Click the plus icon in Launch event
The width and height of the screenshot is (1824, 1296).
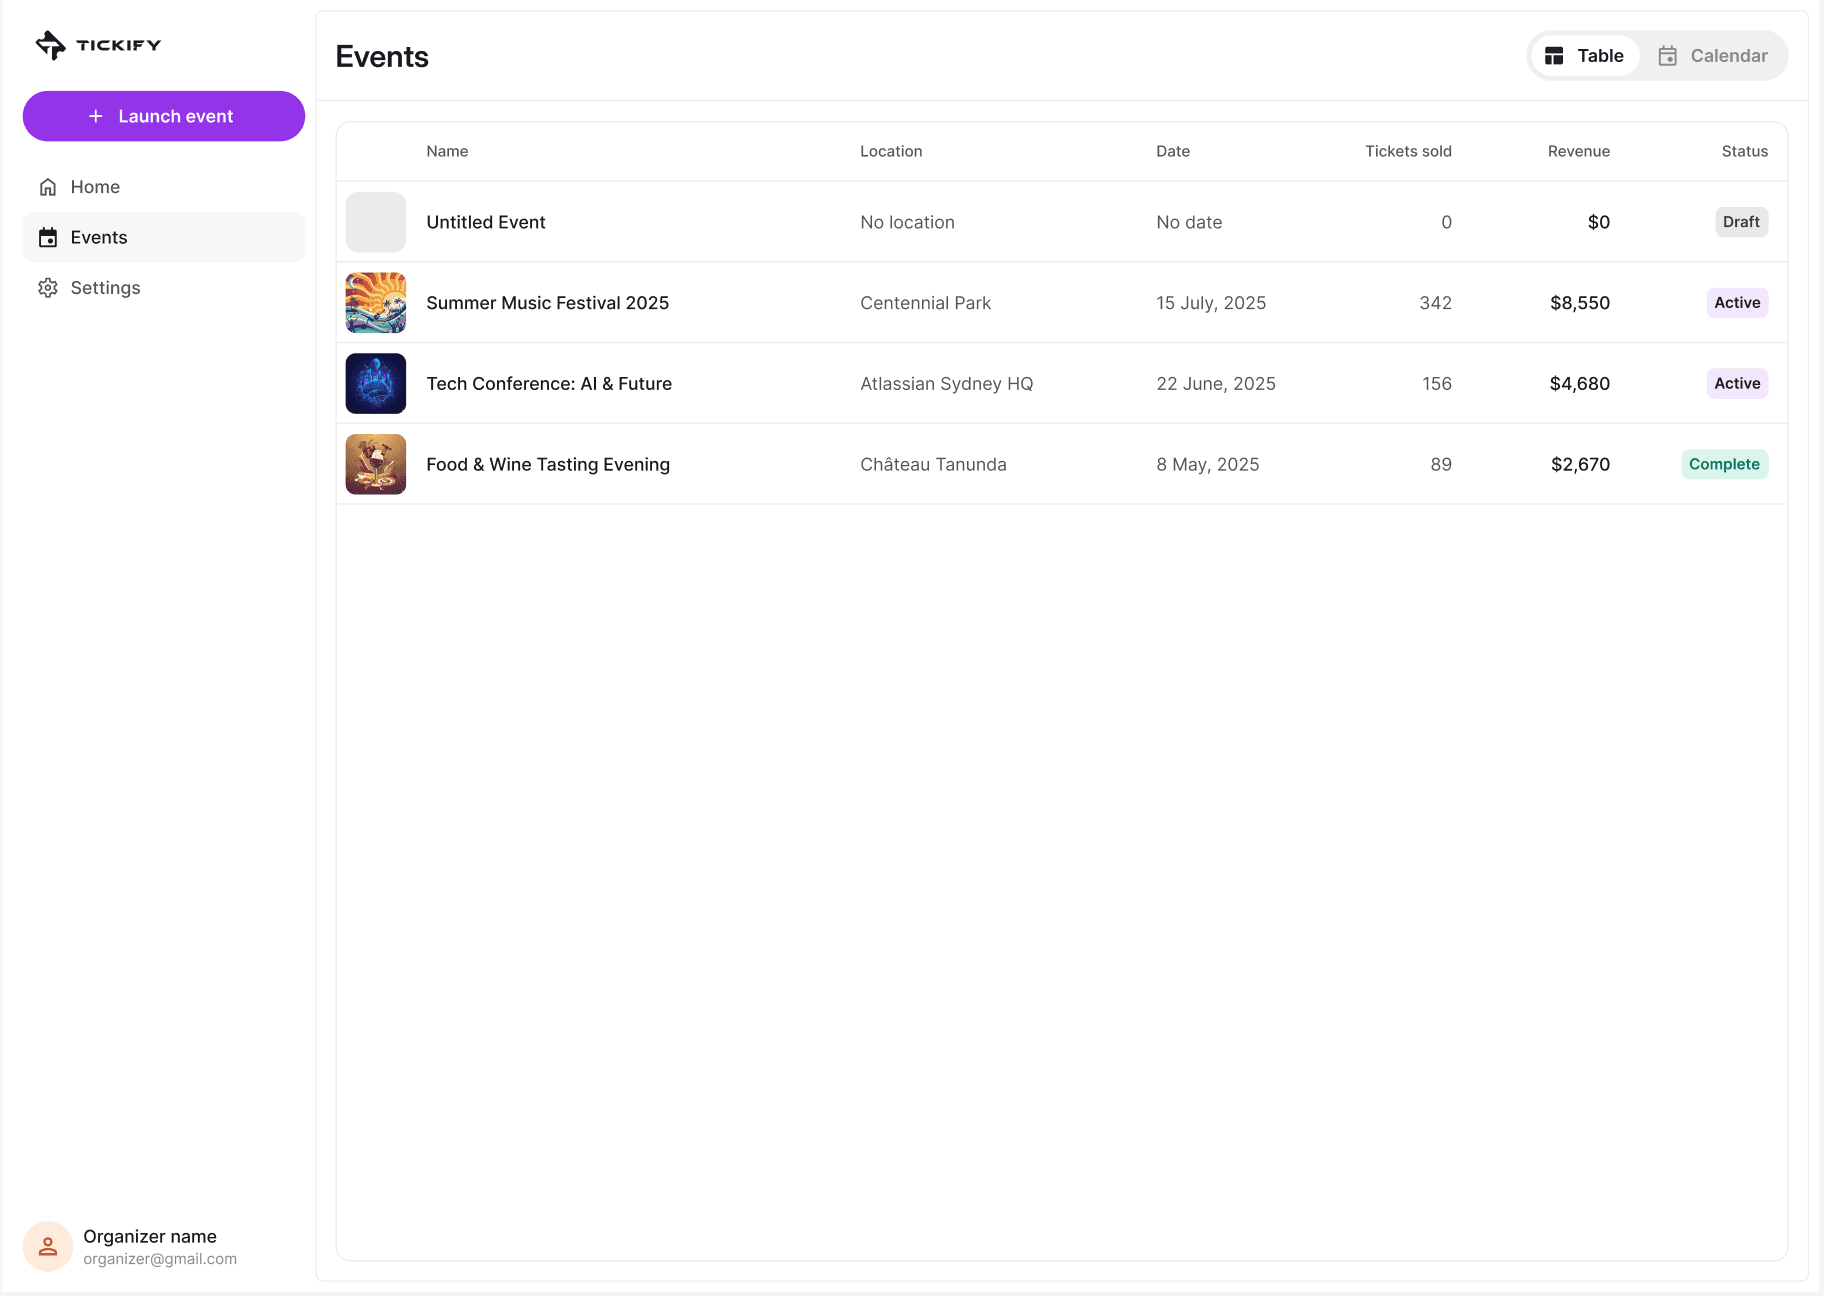(x=96, y=116)
